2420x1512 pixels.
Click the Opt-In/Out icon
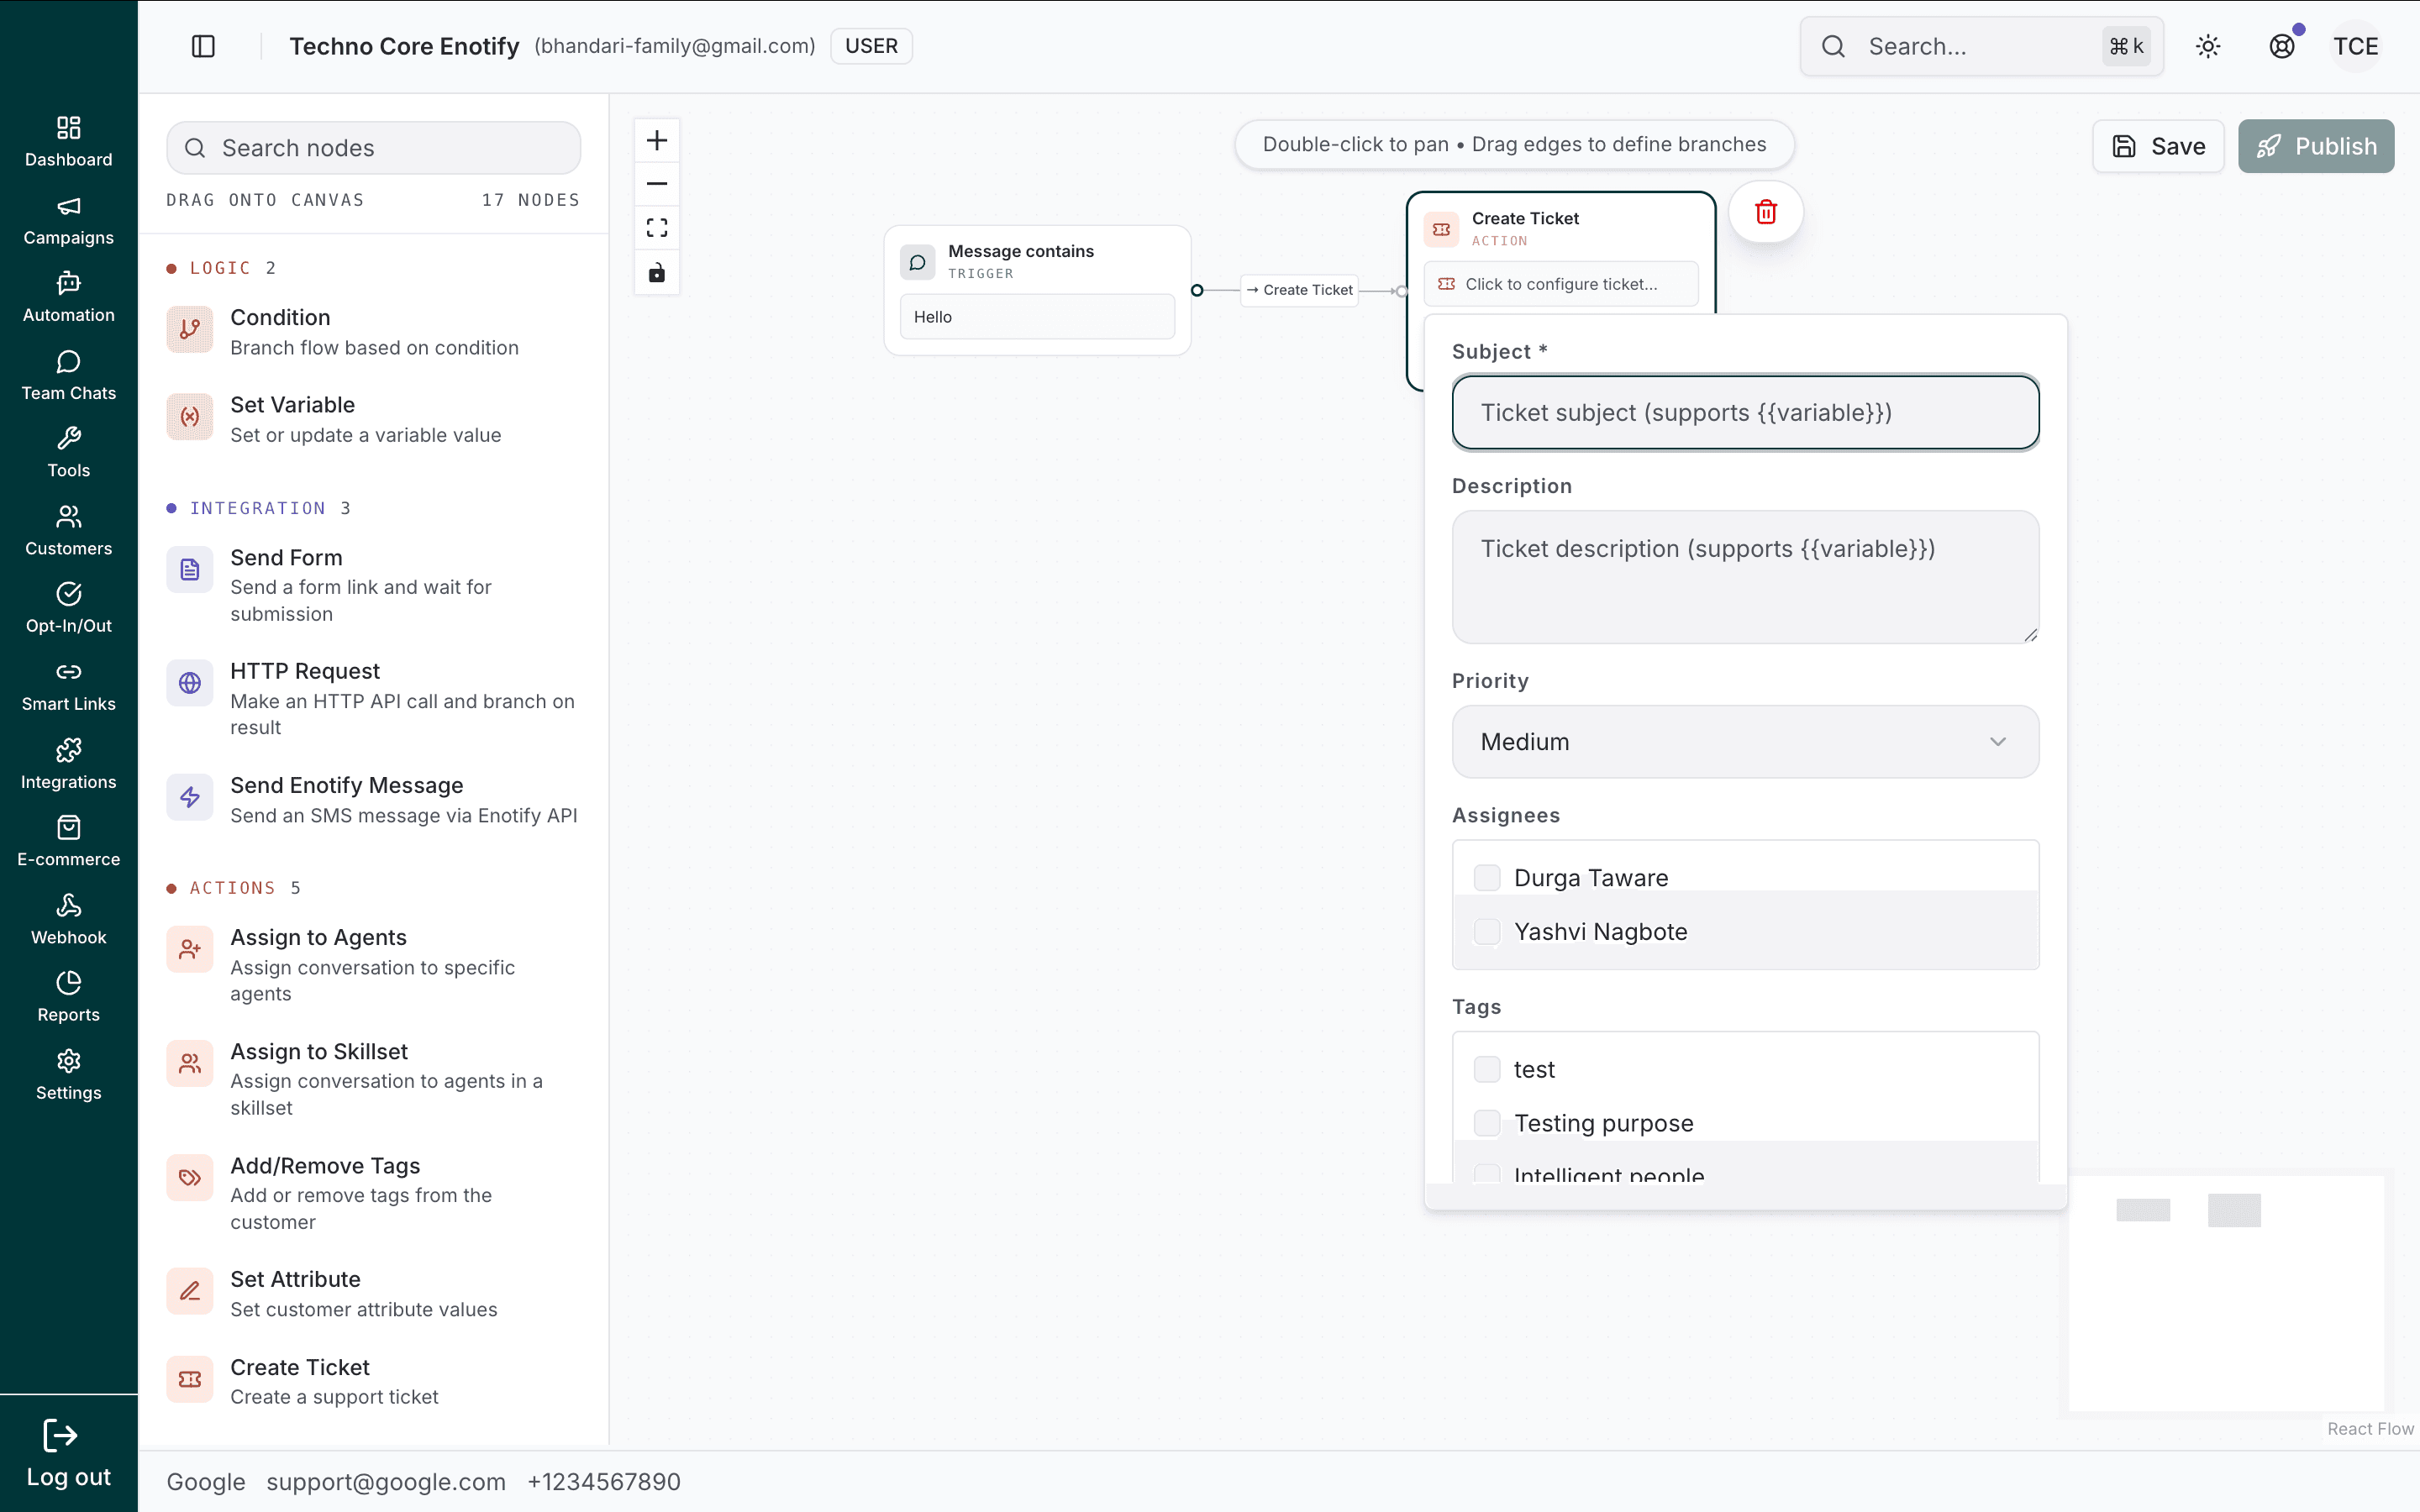click(69, 594)
